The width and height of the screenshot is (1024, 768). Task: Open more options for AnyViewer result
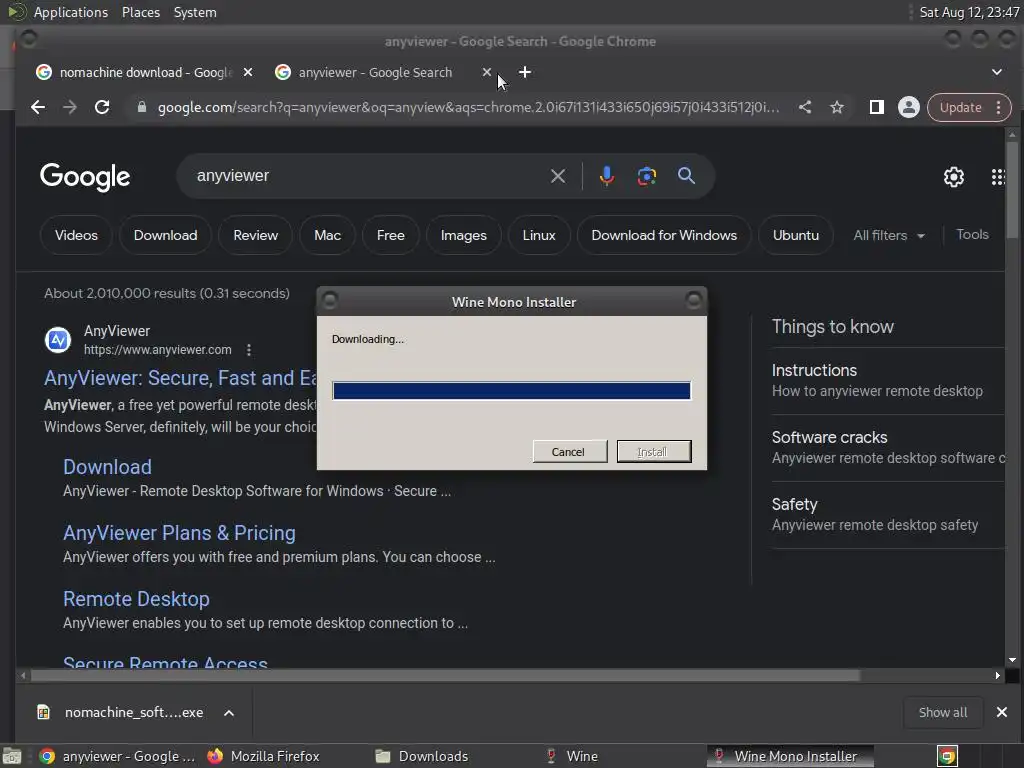point(249,350)
